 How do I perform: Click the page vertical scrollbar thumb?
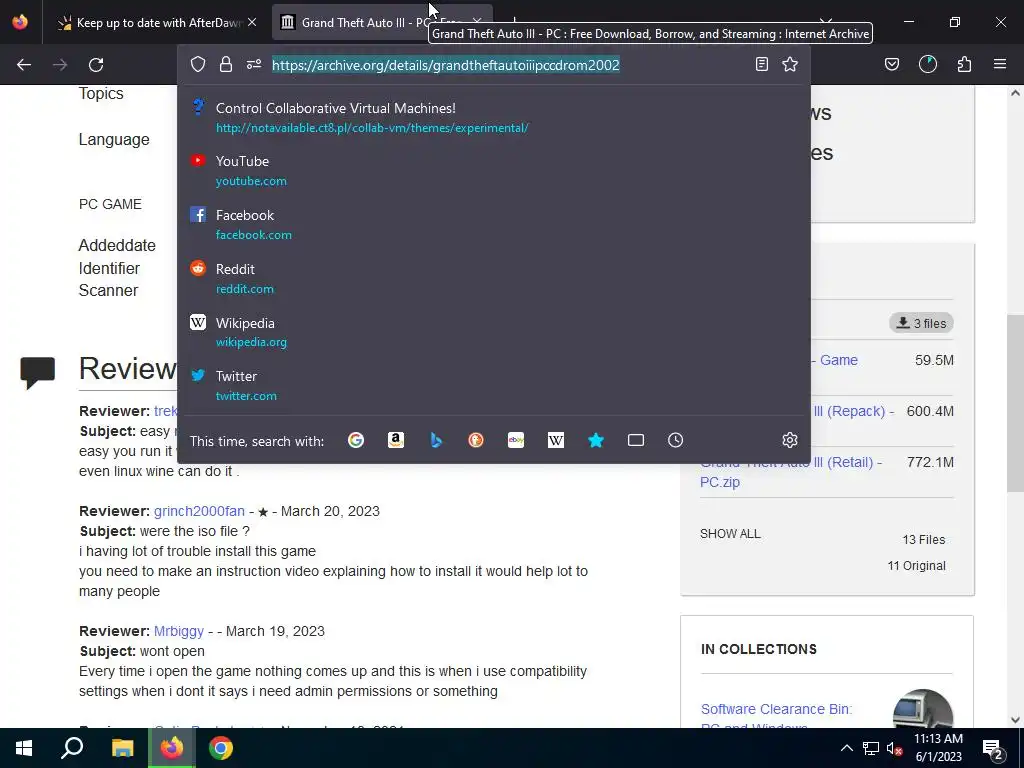pyautogui.click(x=1015, y=403)
